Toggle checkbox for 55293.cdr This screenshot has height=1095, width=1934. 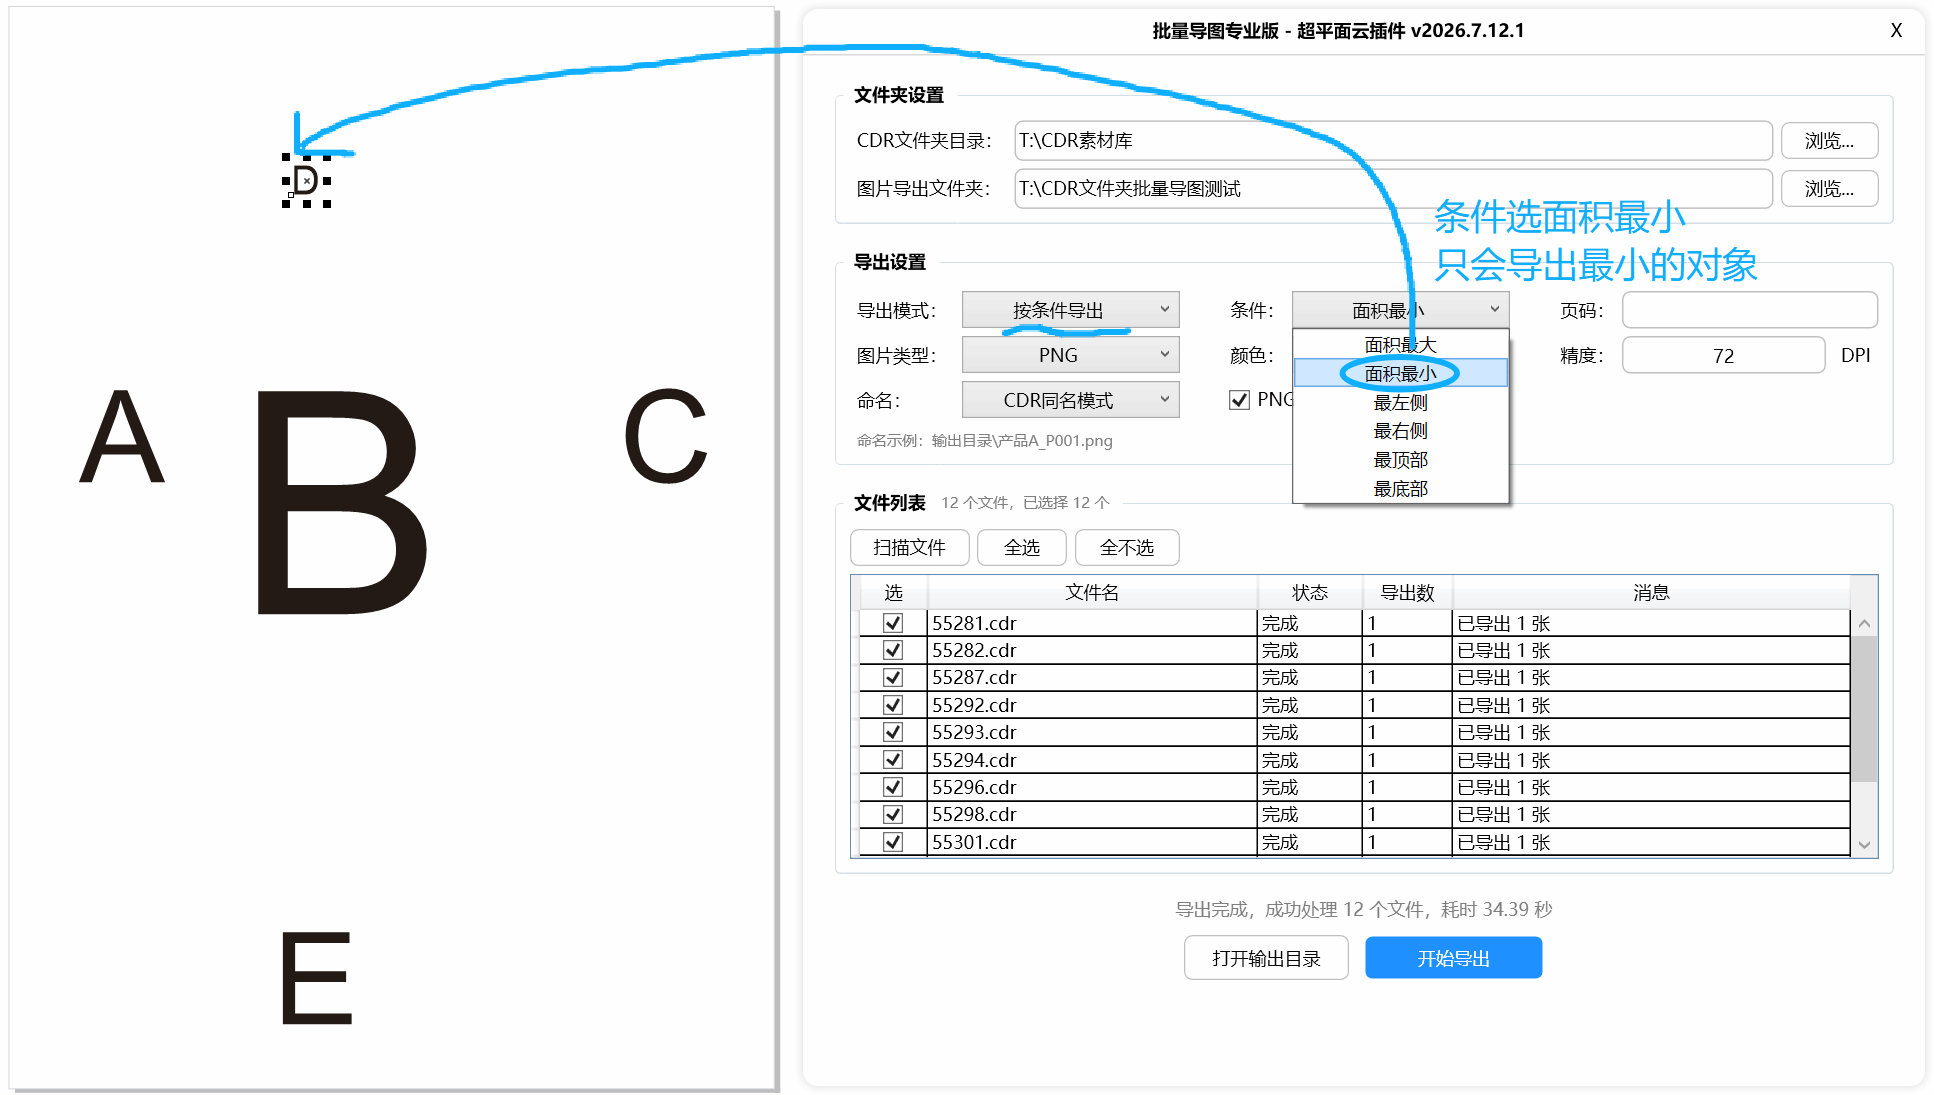click(893, 732)
